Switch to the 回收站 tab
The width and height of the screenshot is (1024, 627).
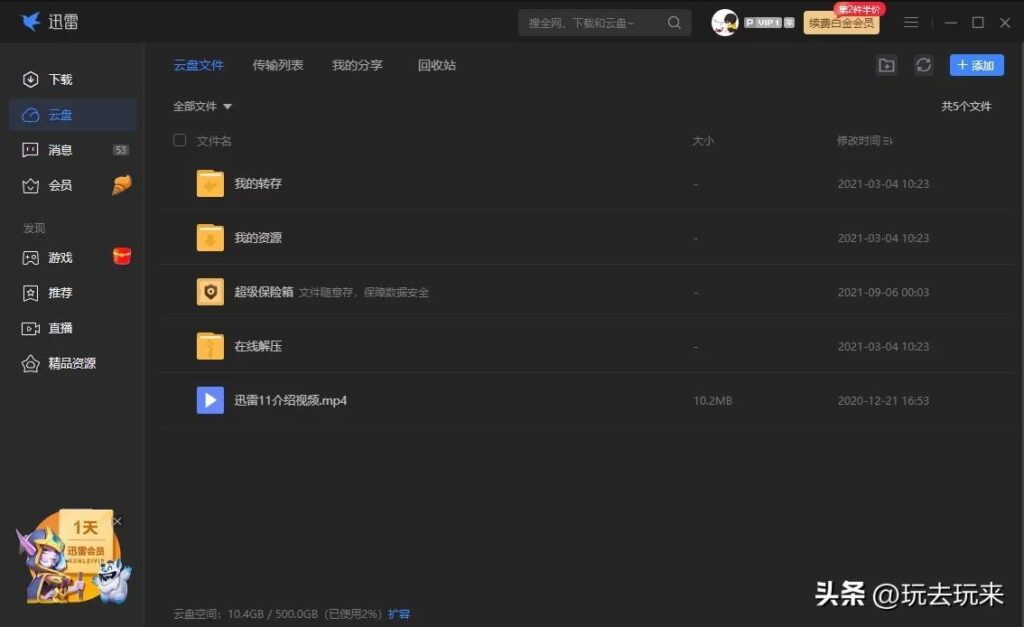tap(436, 65)
